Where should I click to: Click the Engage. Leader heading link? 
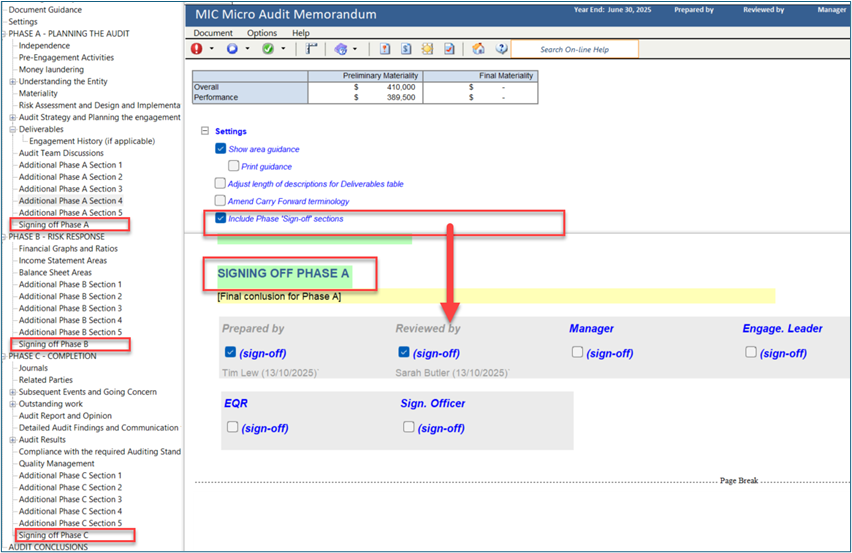(782, 329)
